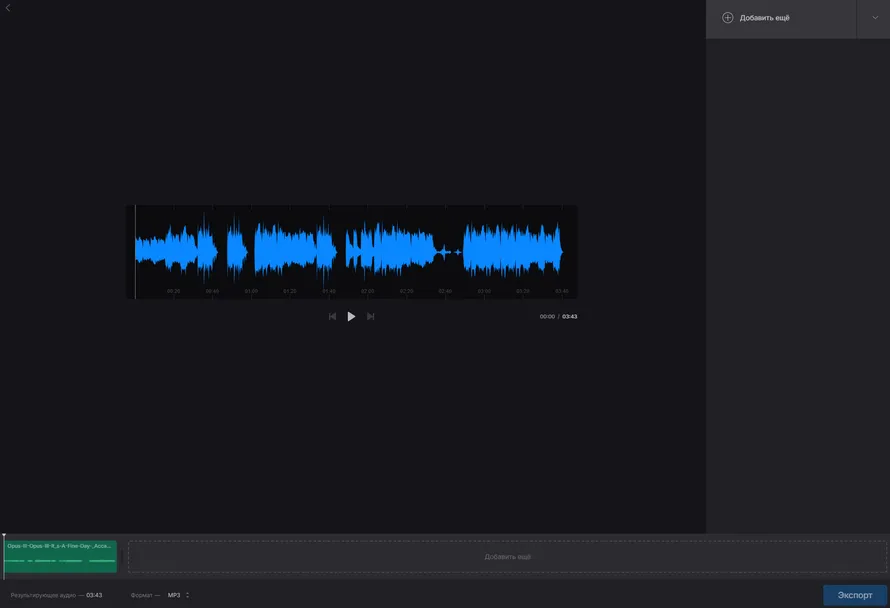The height and width of the screenshot is (608, 890).
Task: Click the Результирующее аудио duration text
Action: [x=56, y=595]
